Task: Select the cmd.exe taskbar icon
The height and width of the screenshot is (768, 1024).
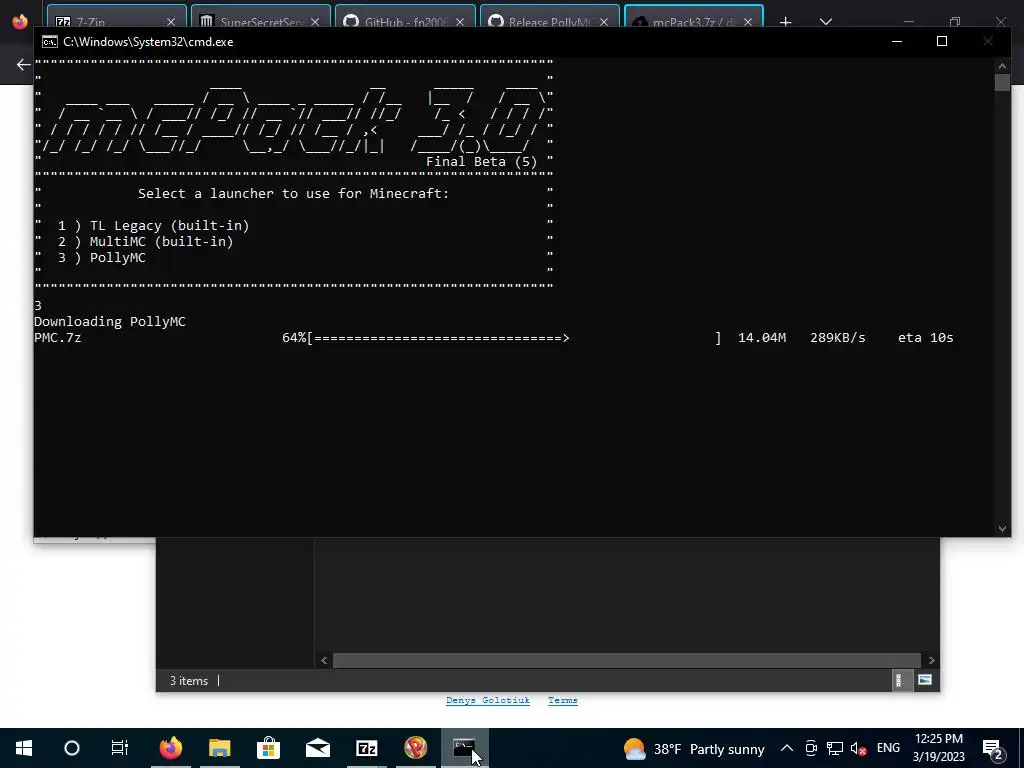Action: (464, 748)
